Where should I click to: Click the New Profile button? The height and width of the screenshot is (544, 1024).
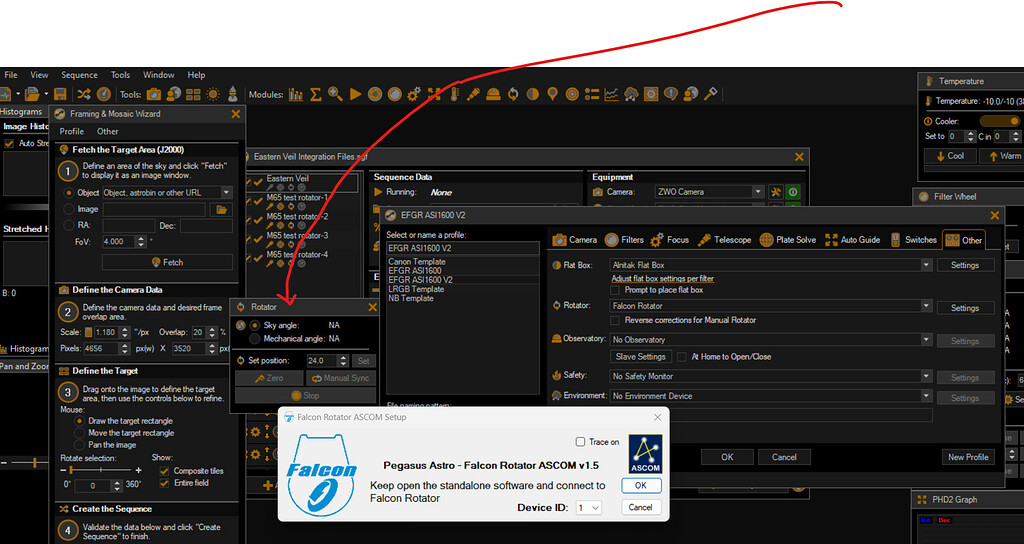pyautogui.click(x=968, y=457)
